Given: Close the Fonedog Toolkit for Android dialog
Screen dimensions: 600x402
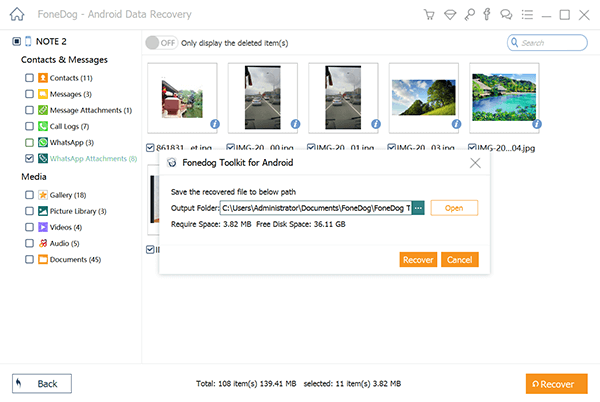Looking at the screenshot, I should 475,163.
